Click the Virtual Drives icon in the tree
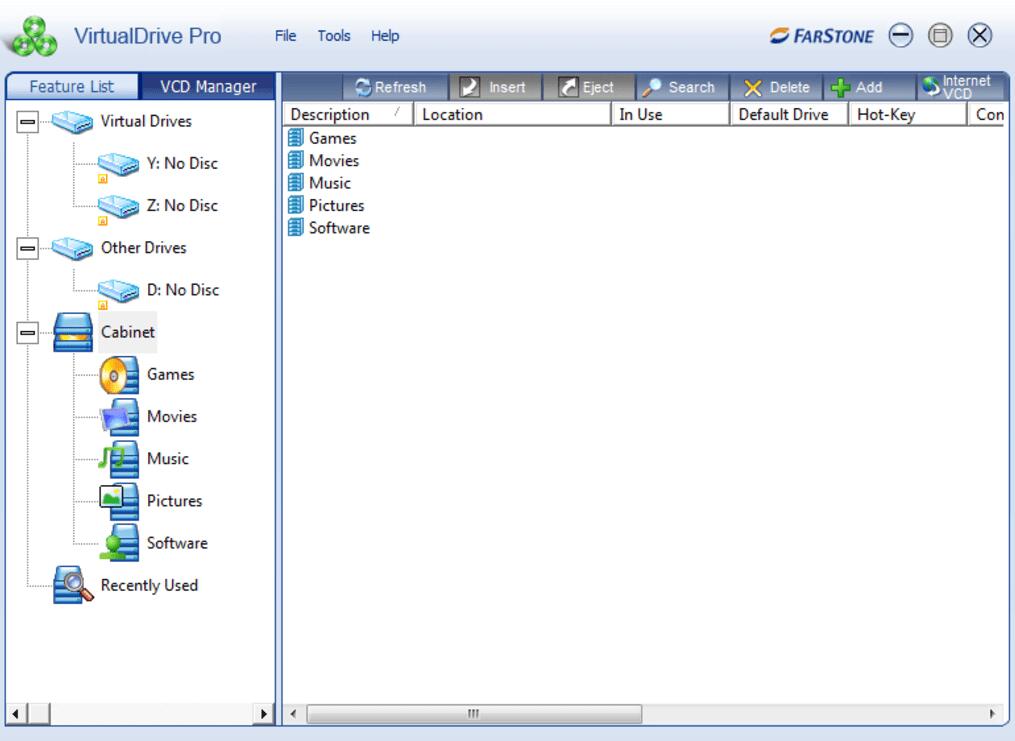Image resolution: width=1015 pixels, height=741 pixels. click(72, 122)
